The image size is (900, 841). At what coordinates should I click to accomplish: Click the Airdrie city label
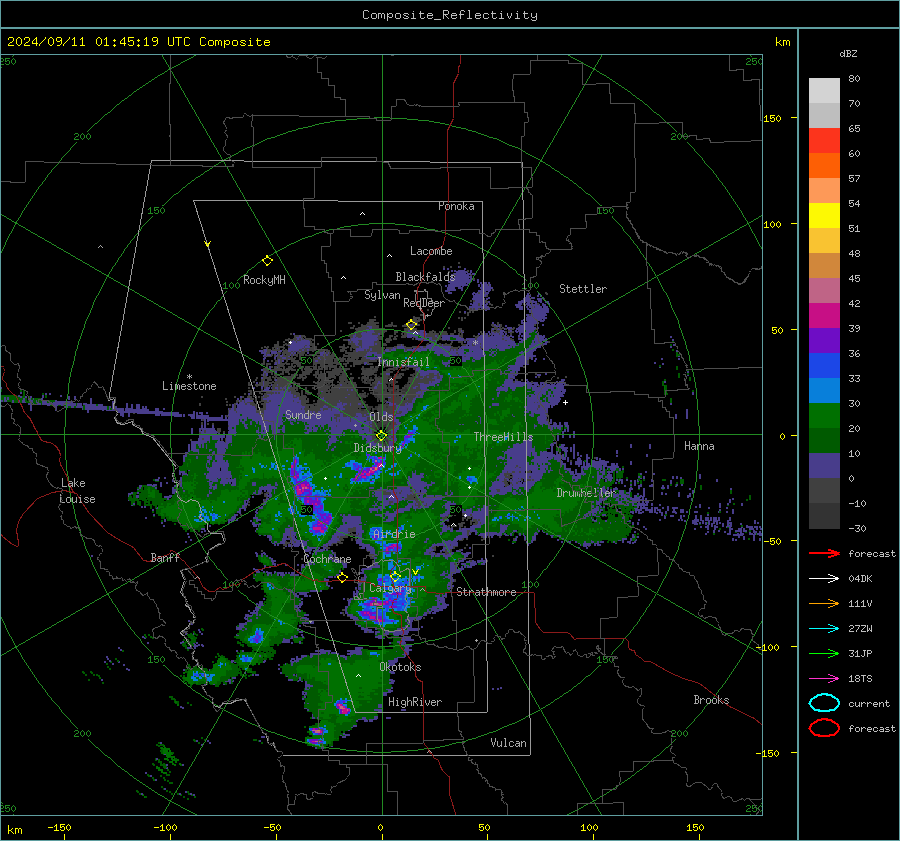394,534
